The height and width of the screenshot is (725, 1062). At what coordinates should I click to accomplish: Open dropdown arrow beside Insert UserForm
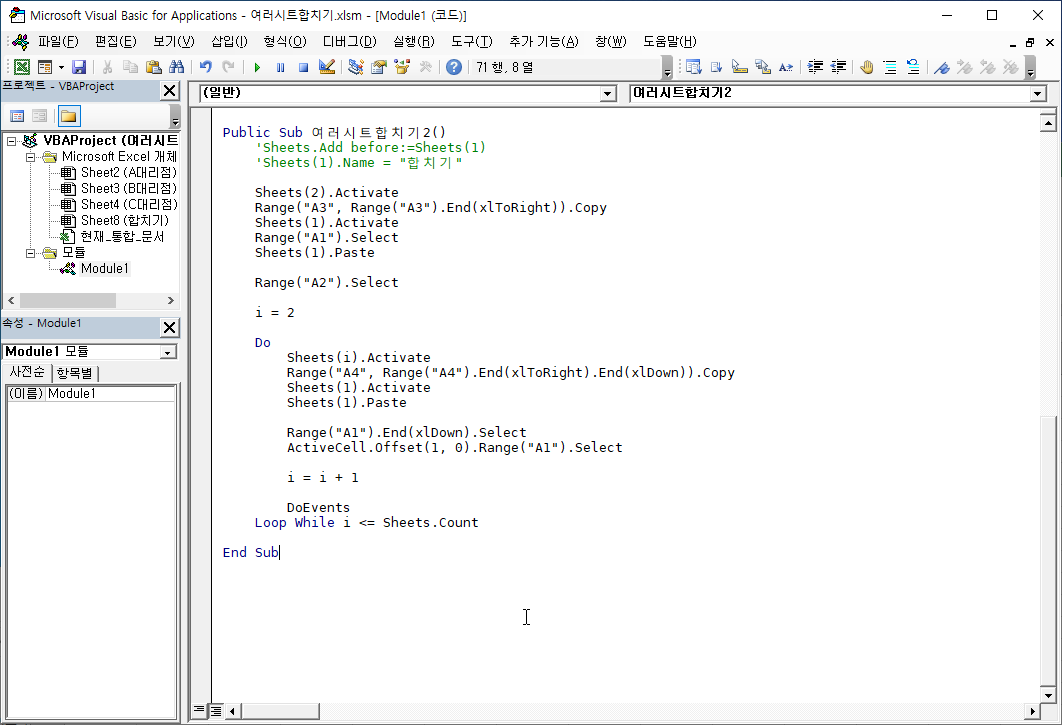pos(61,67)
